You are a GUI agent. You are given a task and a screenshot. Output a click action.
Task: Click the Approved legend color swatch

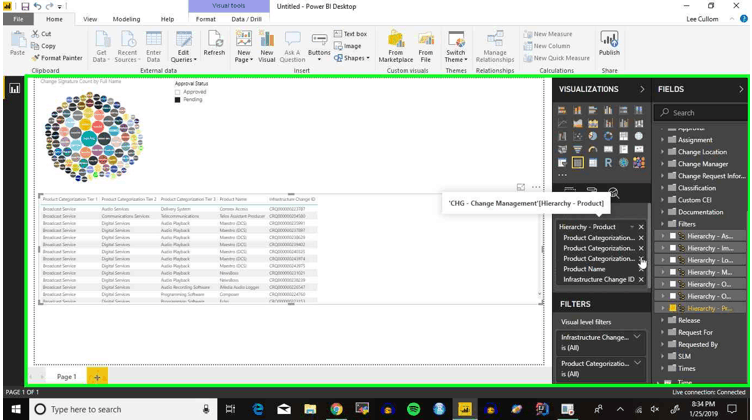coord(177,92)
